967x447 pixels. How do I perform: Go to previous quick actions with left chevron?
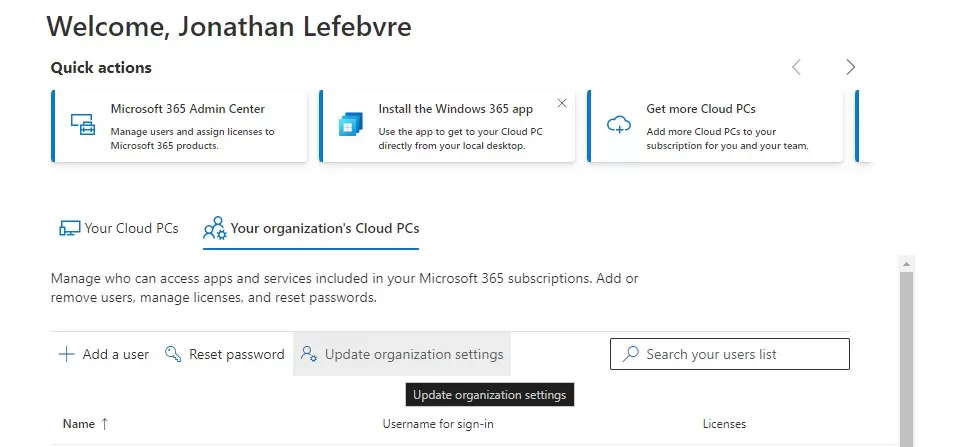click(796, 67)
